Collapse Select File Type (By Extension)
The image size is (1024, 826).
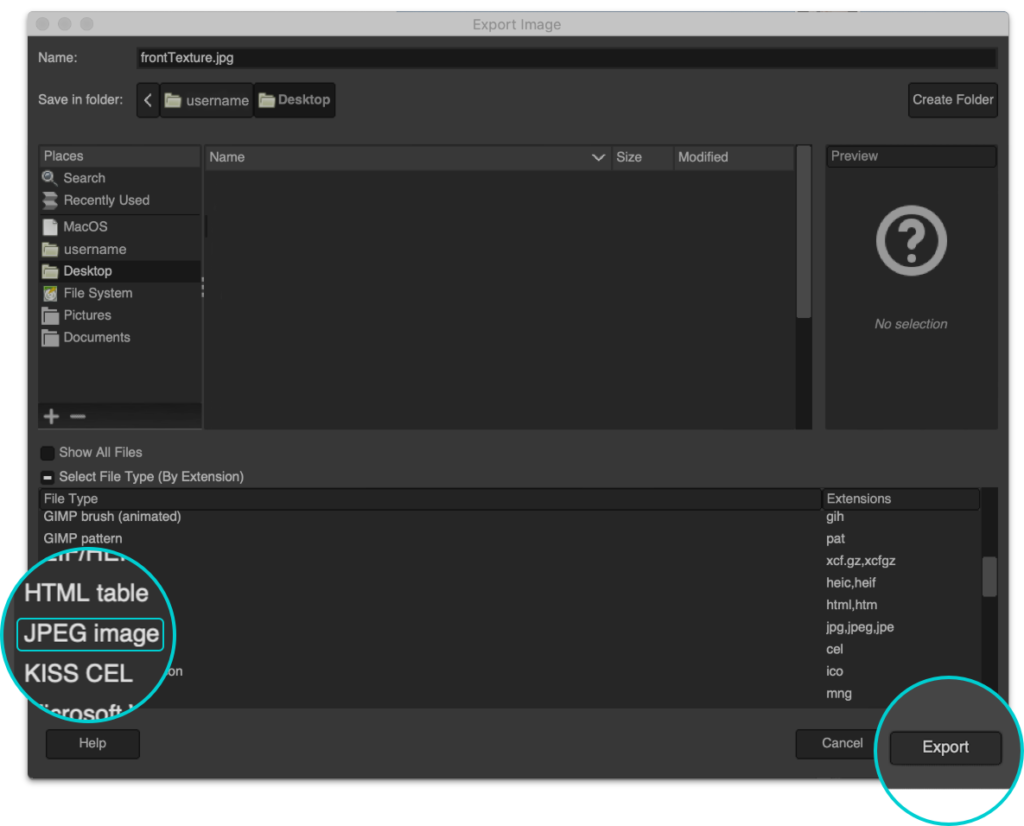(x=47, y=477)
